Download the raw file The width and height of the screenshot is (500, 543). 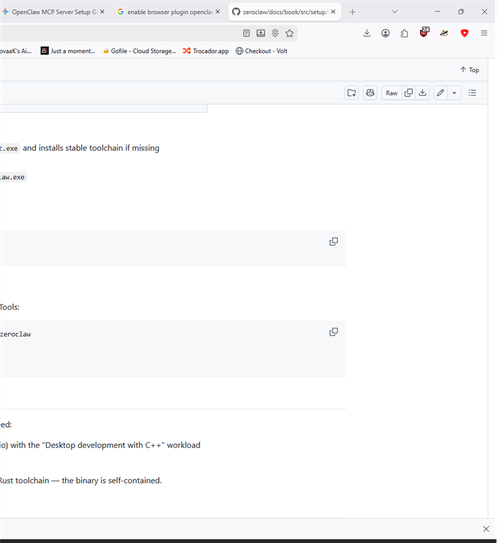click(x=422, y=93)
